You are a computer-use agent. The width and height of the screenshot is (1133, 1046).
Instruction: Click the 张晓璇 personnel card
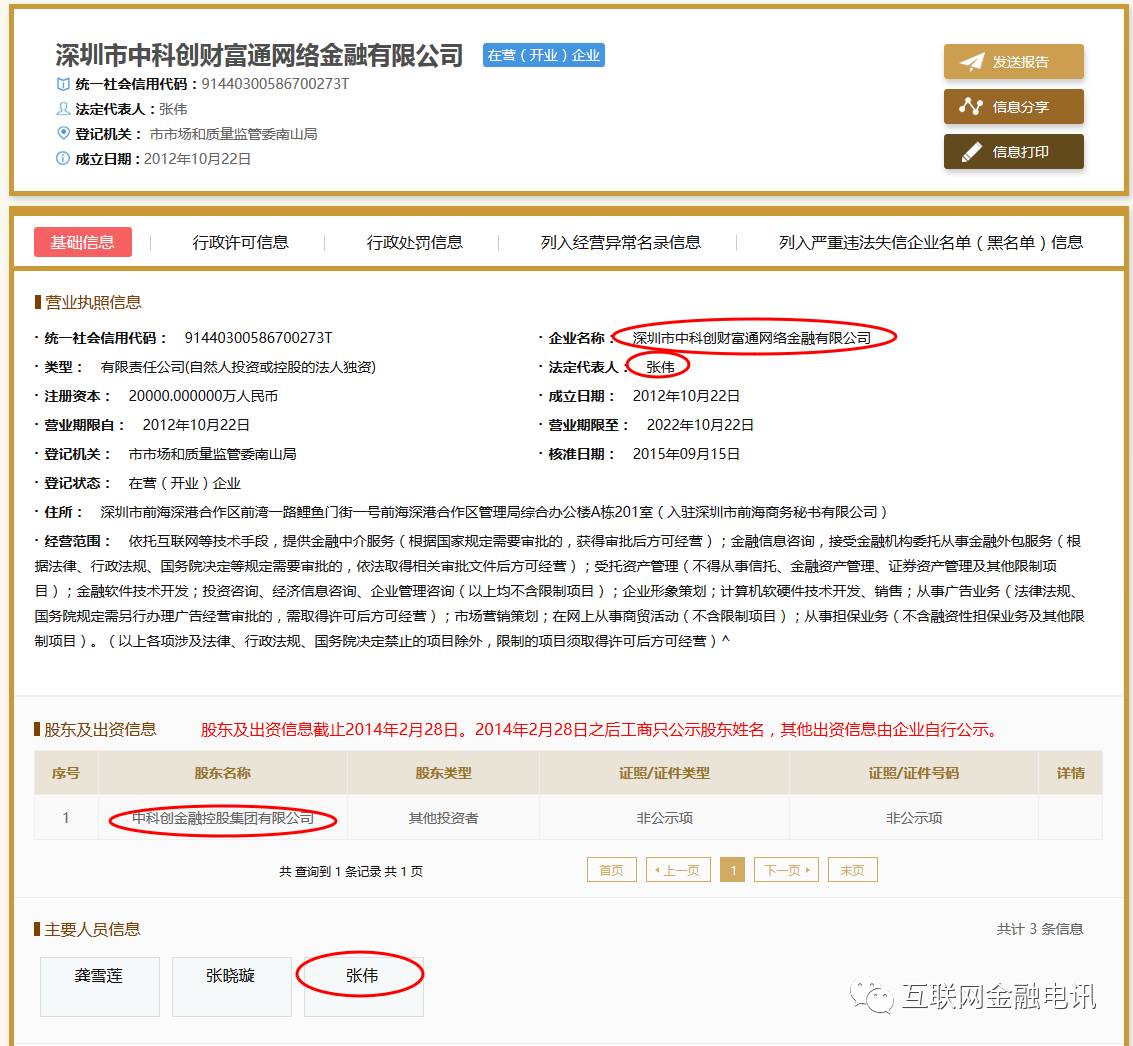(x=231, y=986)
